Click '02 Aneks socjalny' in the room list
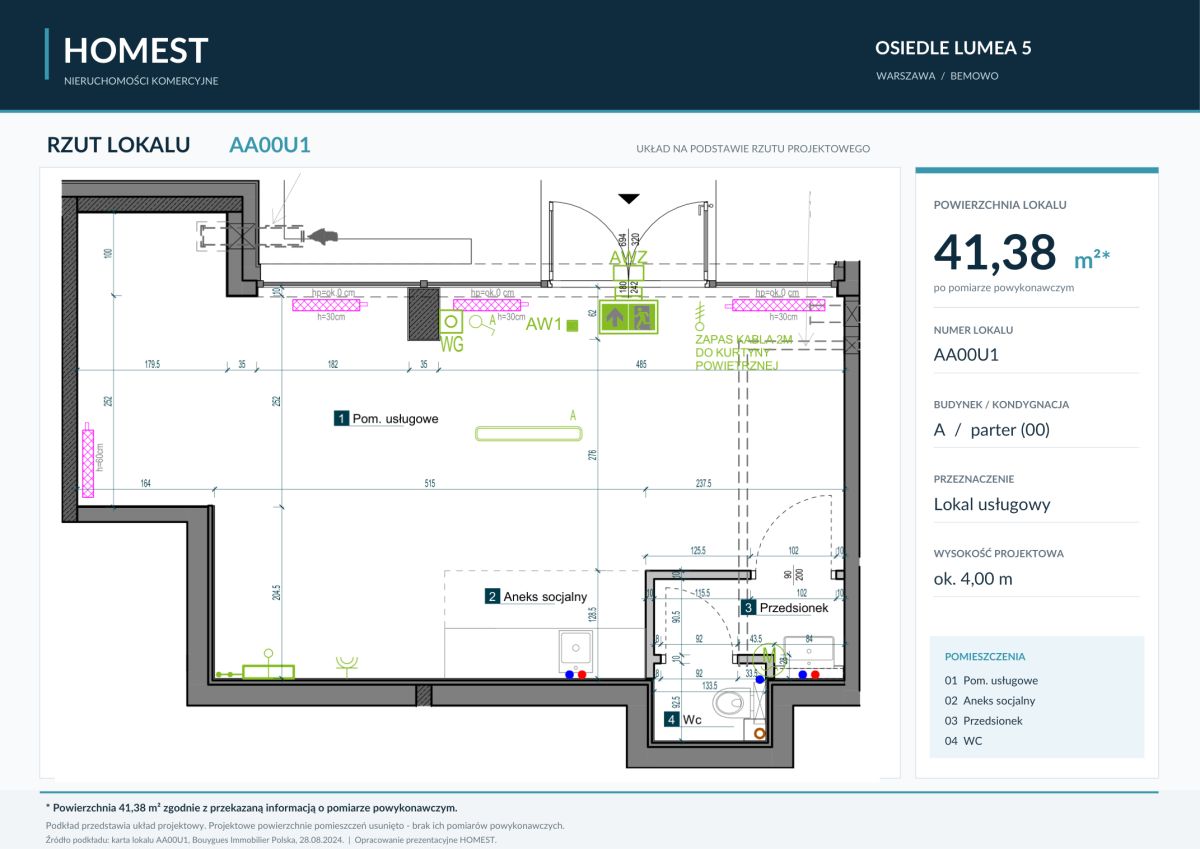 point(990,701)
